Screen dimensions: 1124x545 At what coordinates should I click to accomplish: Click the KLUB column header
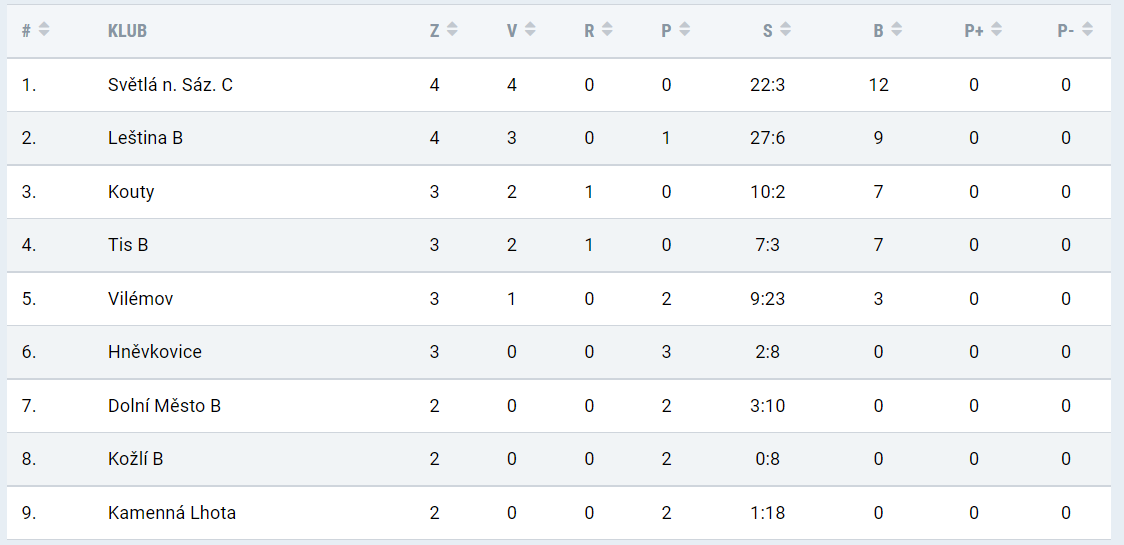click(128, 32)
